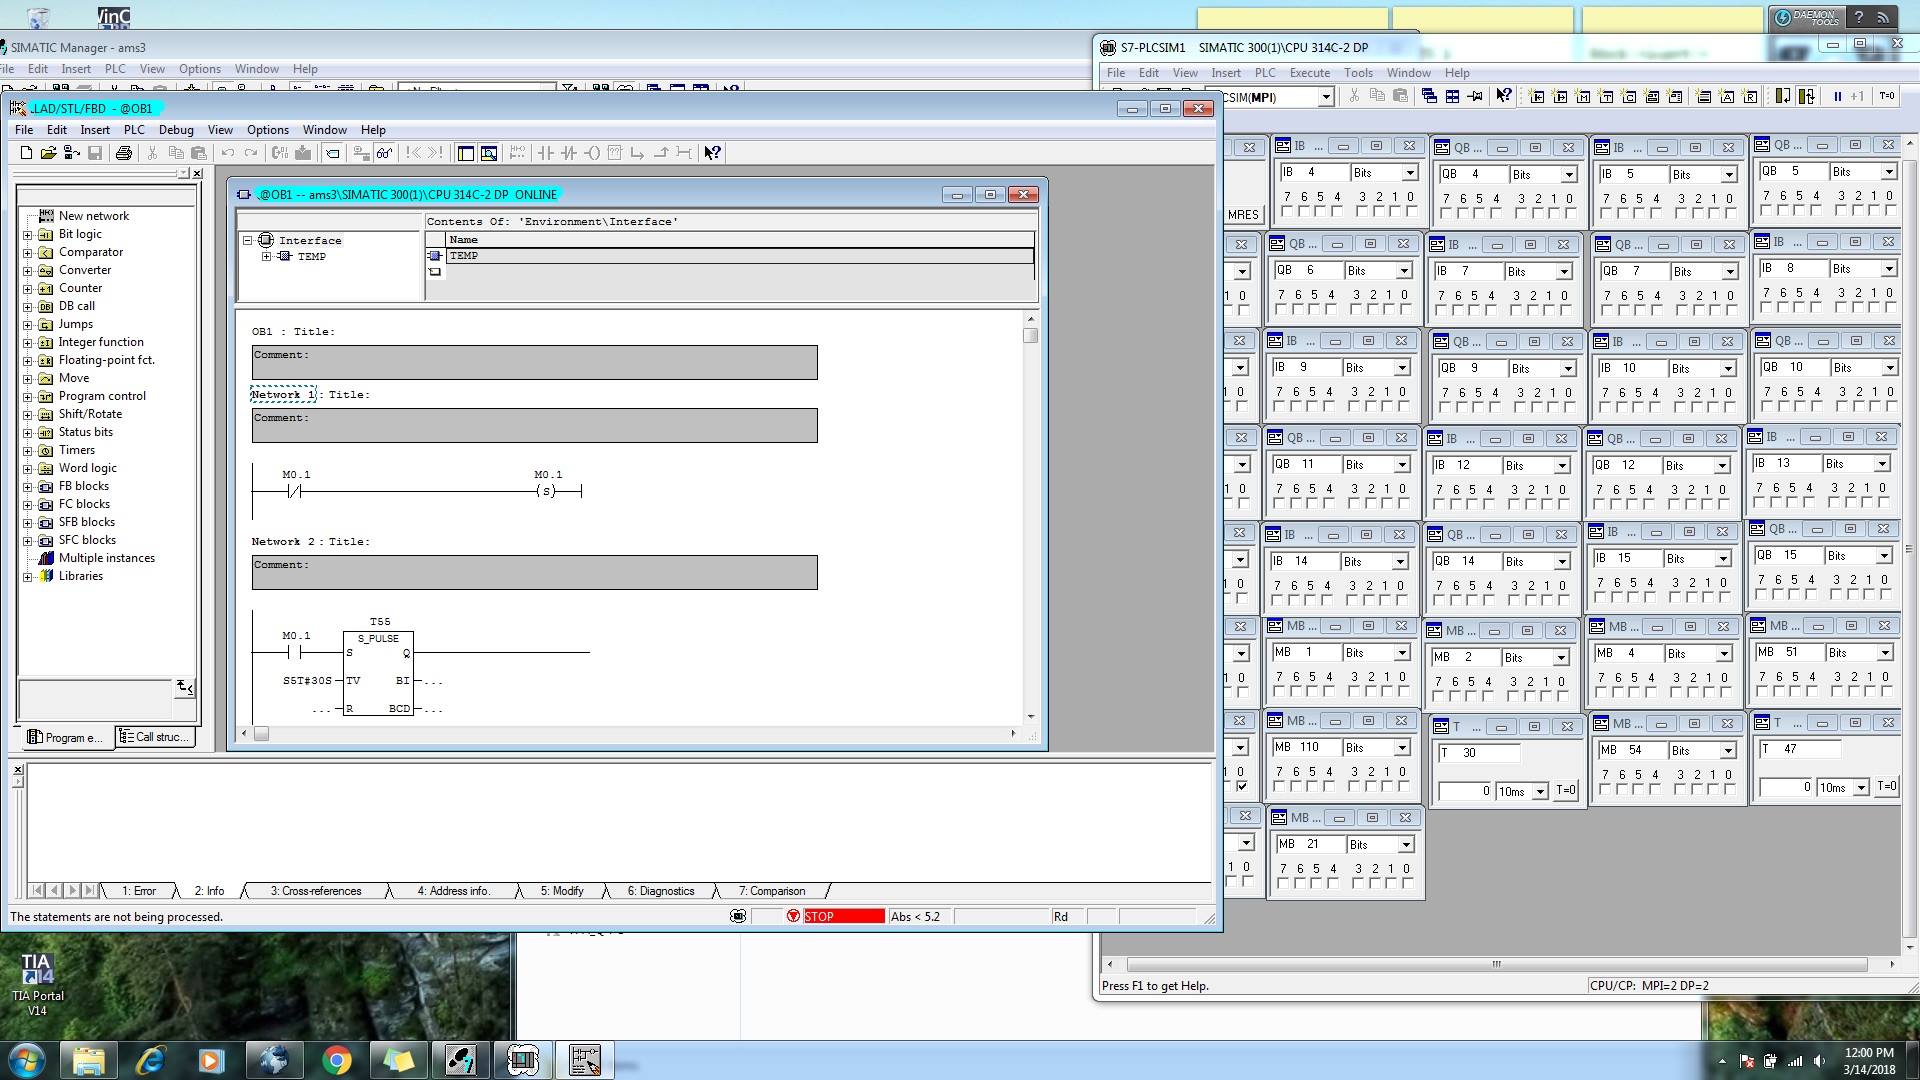Click the Close branch icon in toolbar

click(x=661, y=153)
